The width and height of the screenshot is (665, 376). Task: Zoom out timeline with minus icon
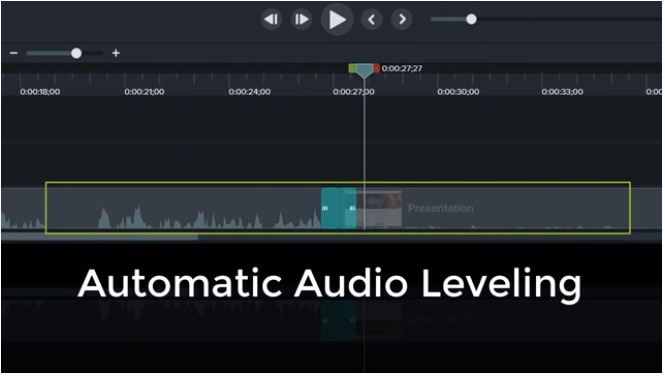coord(14,53)
